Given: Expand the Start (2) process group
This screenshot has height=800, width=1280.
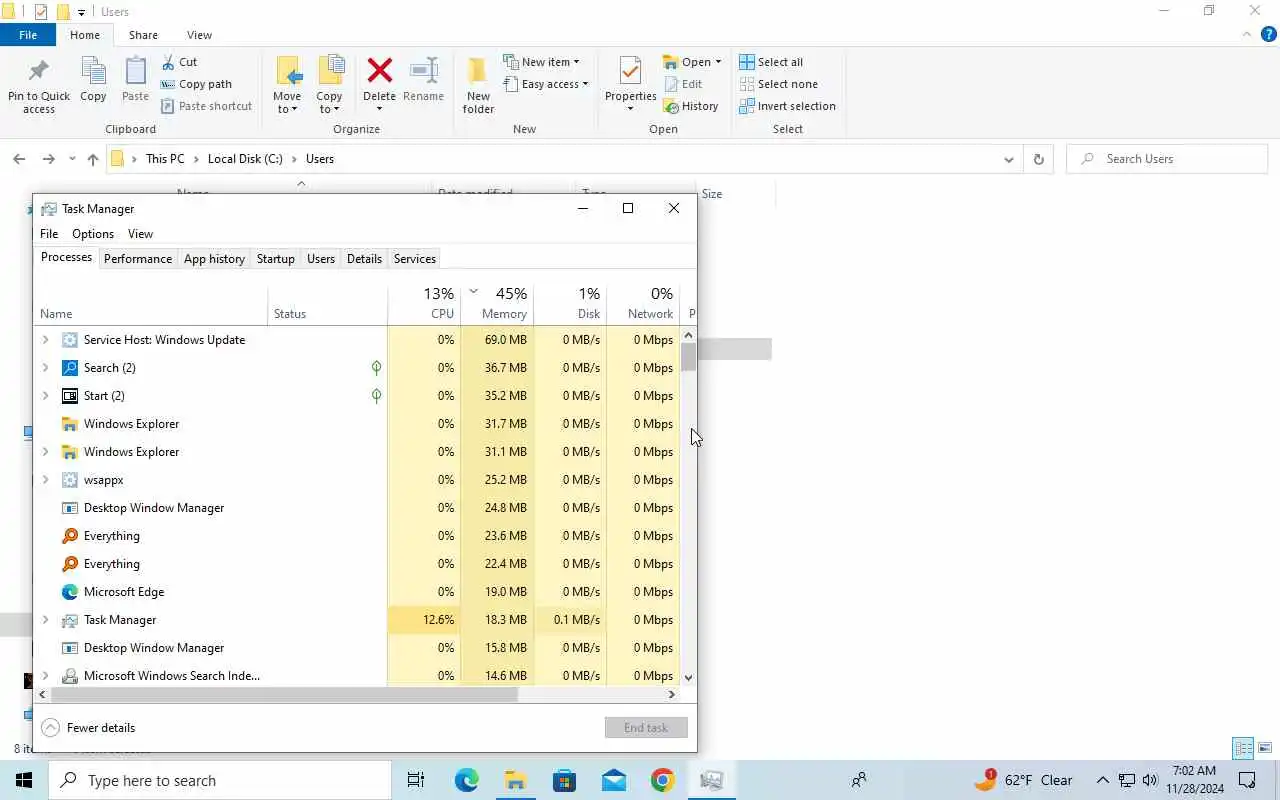Looking at the screenshot, I should click(45, 396).
